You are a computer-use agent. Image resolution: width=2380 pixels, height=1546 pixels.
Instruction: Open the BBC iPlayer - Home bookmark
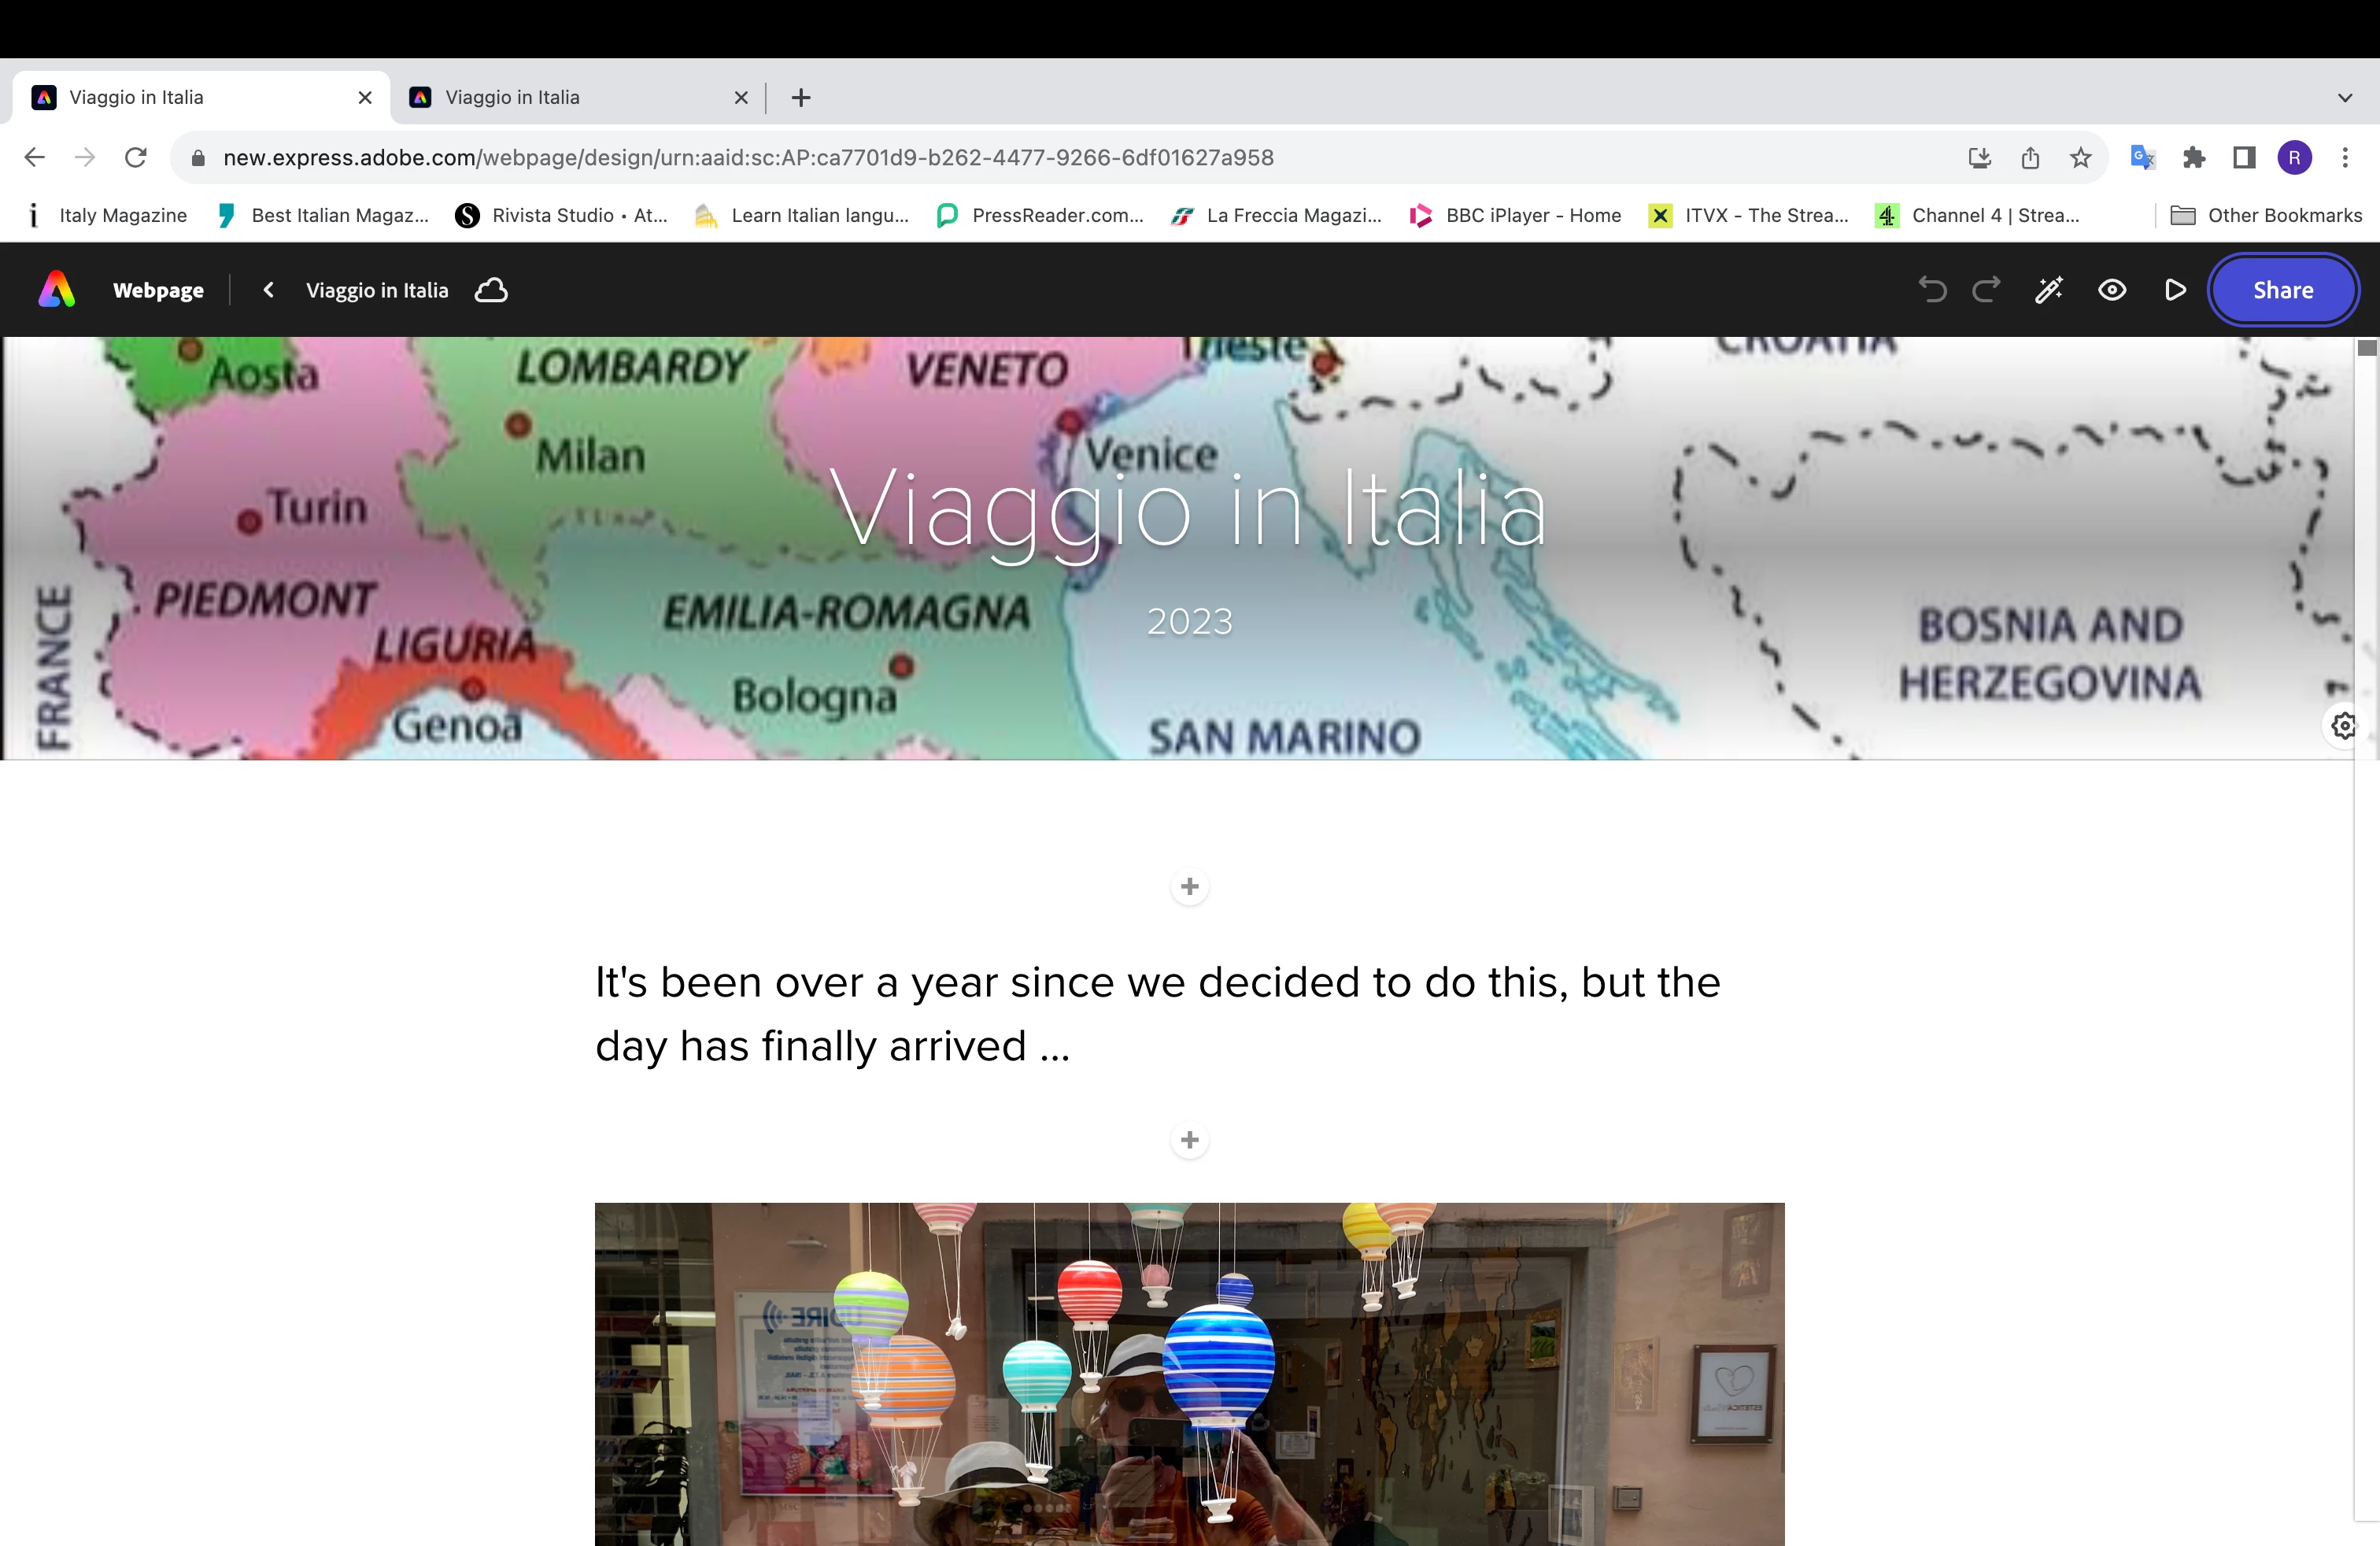pos(1515,215)
